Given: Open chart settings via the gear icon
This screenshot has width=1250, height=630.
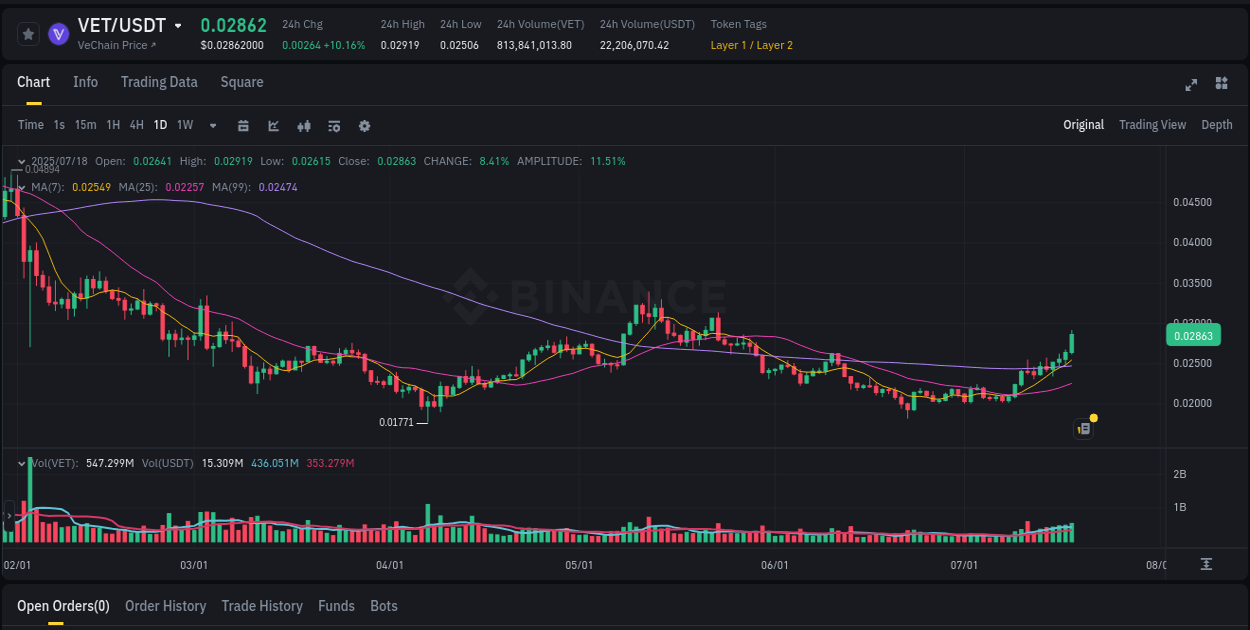Looking at the screenshot, I should (364, 126).
